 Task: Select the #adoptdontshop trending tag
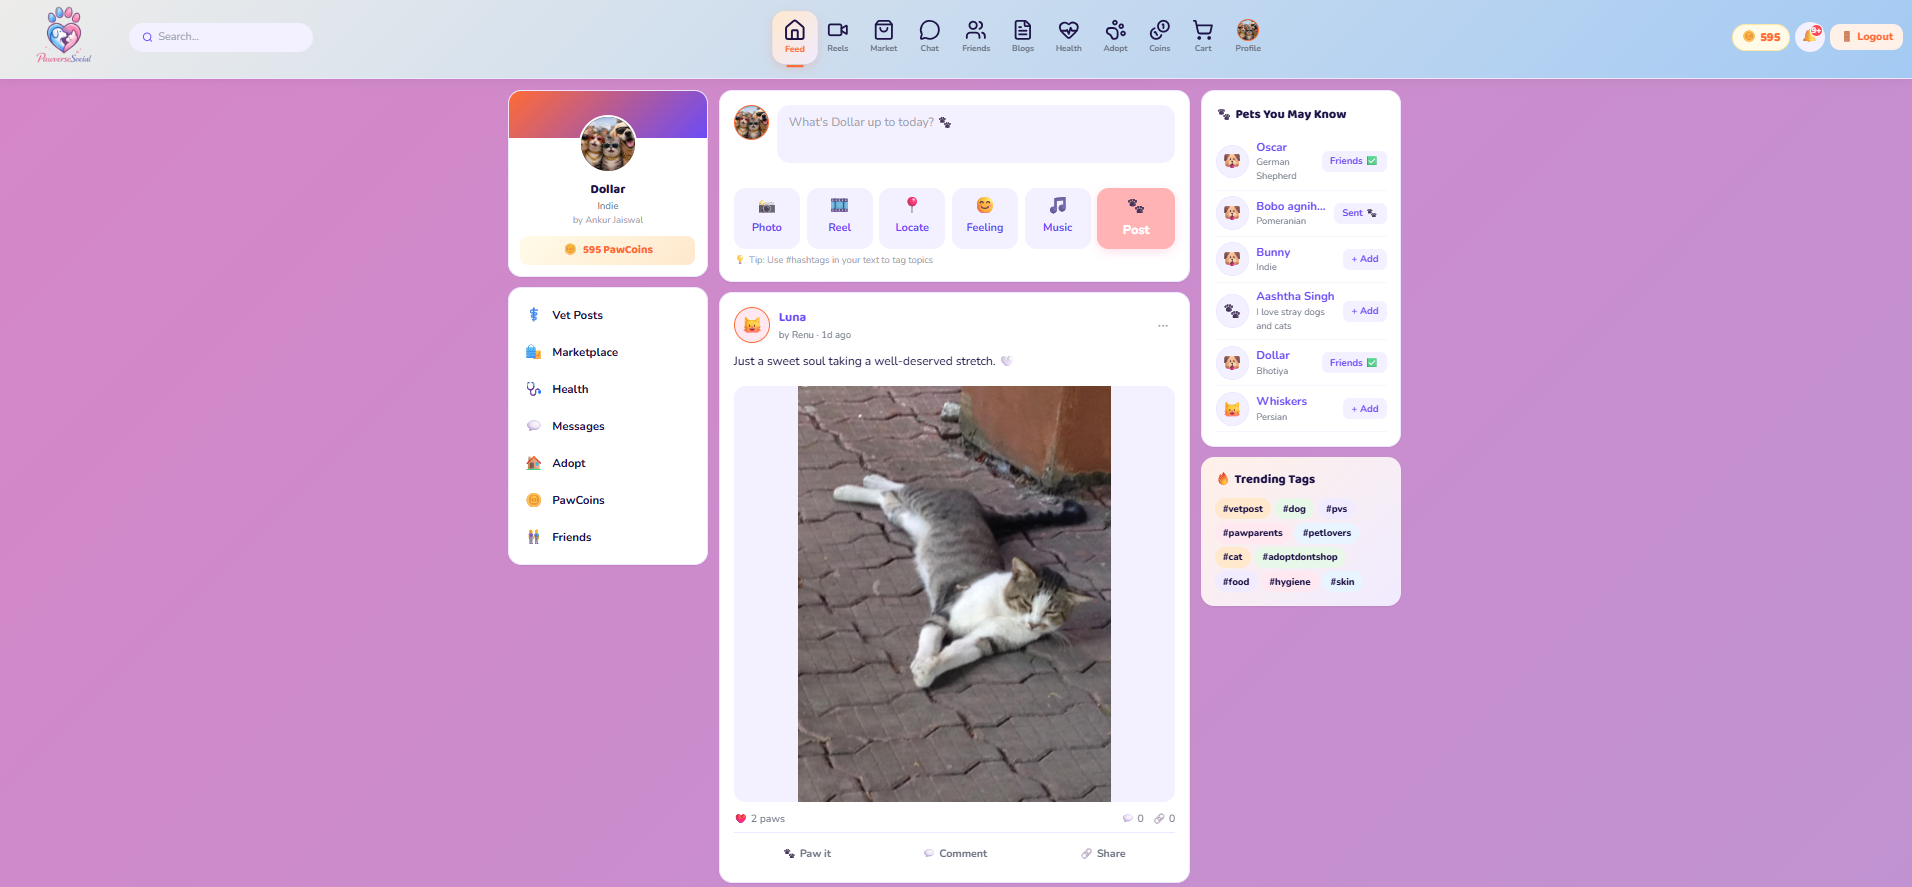tap(1299, 557)
